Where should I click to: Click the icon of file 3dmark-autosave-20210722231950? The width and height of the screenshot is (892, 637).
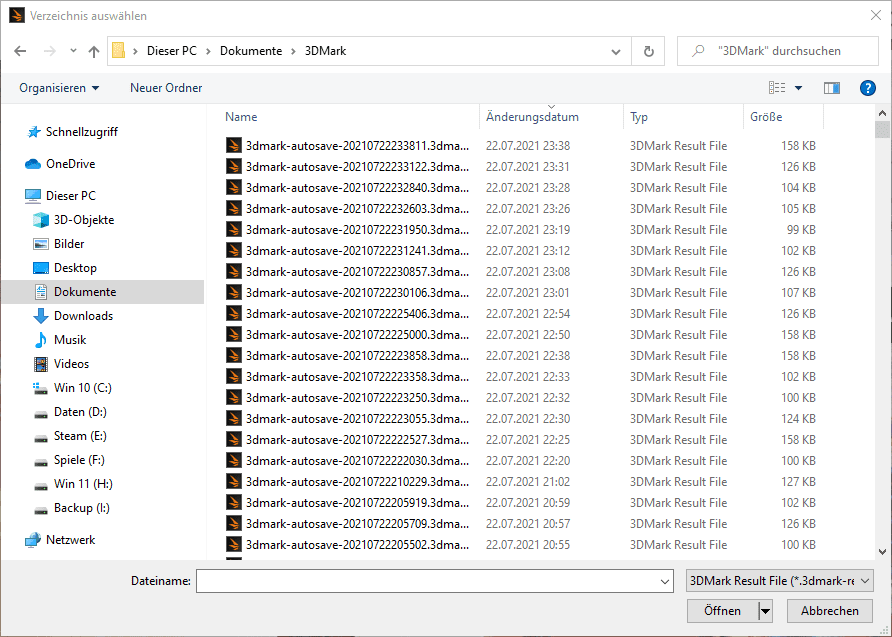[x=234, y=230]
